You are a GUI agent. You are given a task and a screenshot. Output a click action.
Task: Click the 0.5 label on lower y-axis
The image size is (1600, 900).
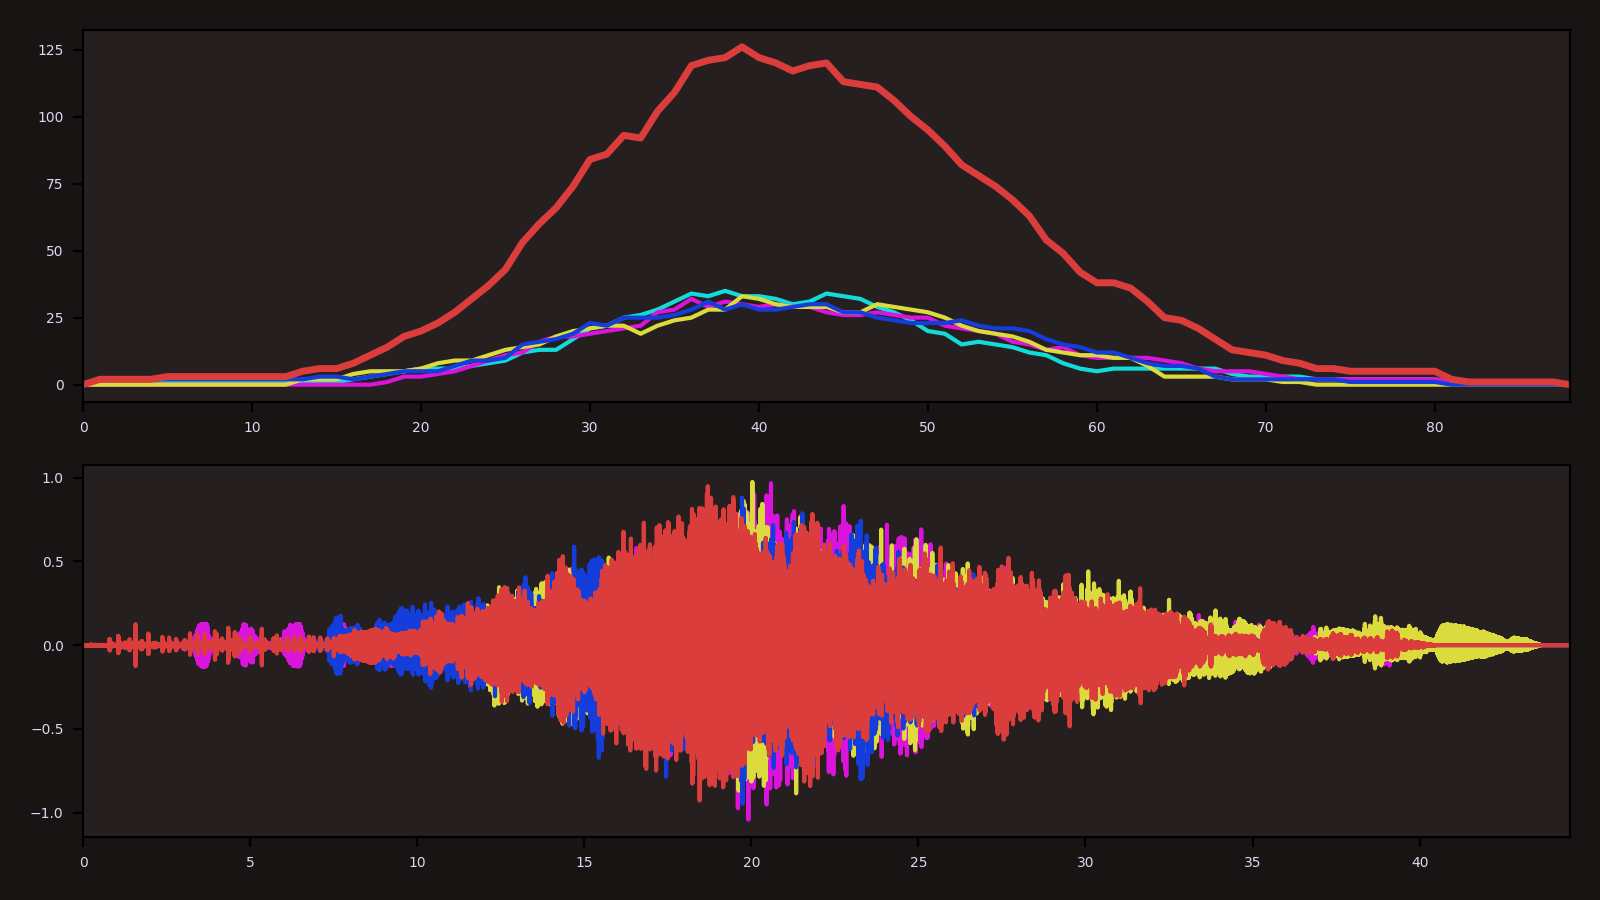coord(52,562)
